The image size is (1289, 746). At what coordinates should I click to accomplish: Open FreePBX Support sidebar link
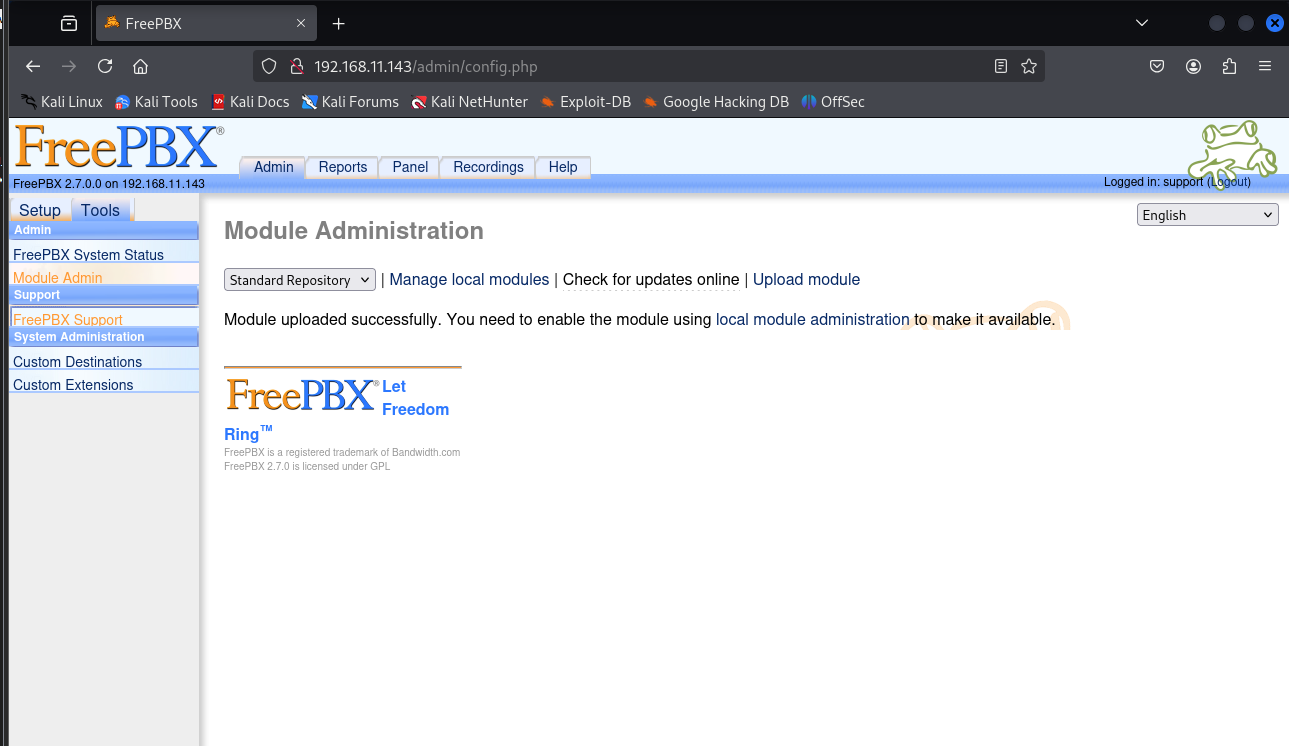(68, 320)
